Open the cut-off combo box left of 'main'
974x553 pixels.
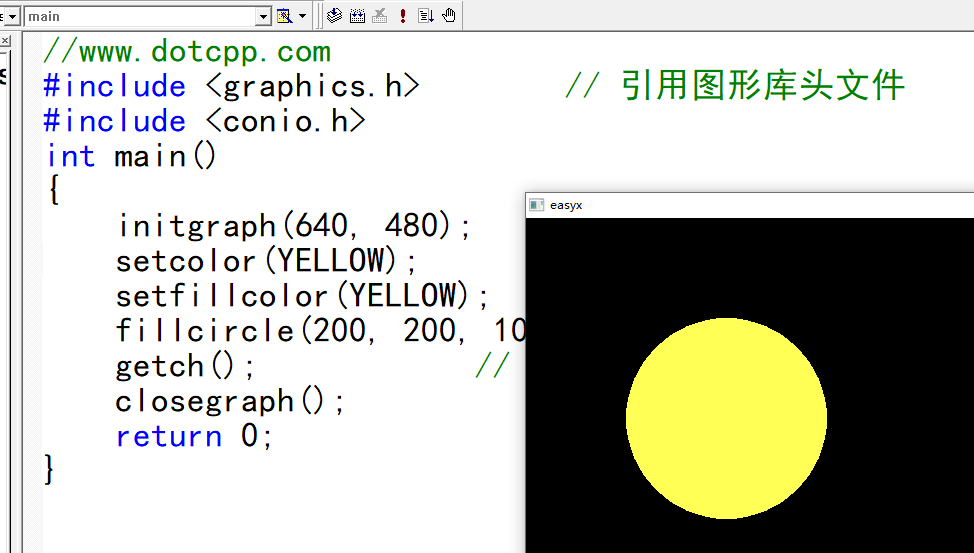(x=11, y=17)
